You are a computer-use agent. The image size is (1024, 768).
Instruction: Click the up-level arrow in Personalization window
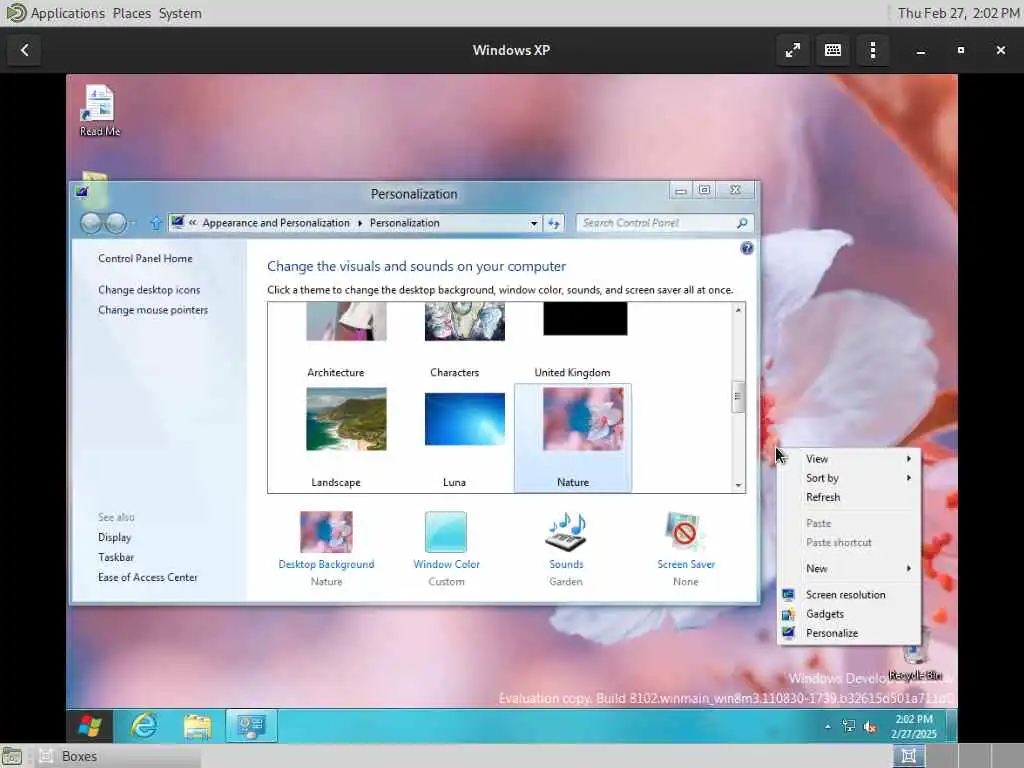(155, 223)
